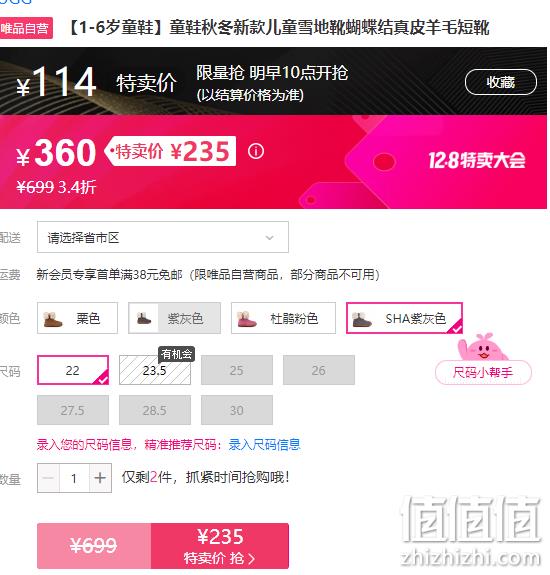Click the 特卖价 ¥235 price tag

pos(171,151)
